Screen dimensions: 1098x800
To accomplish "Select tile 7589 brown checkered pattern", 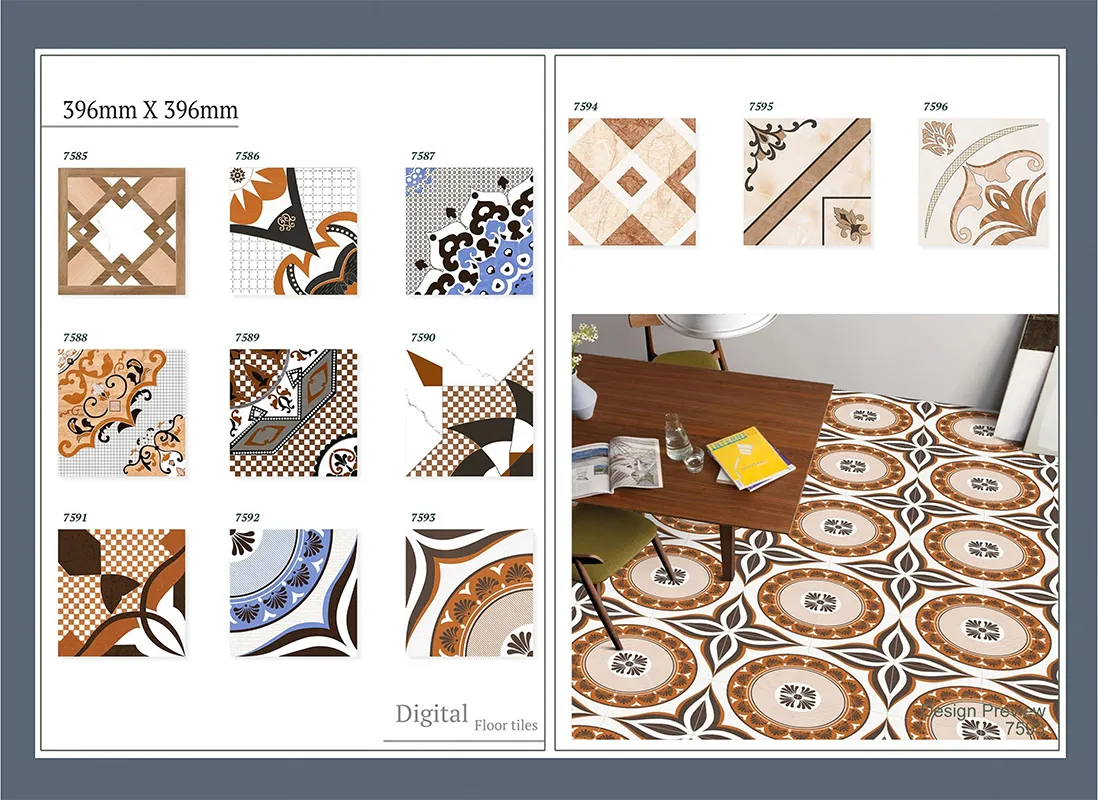I will pos(294,412).
